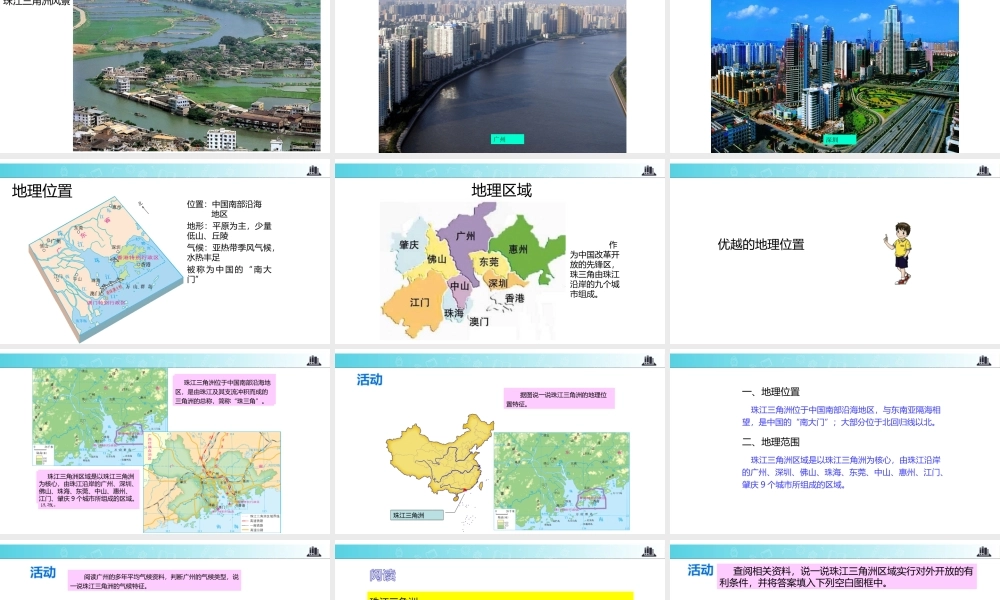Click the blue paragraph listing 广州、深圳、佛山 cities
This screenshot has height=600, width=1000.
click(x=843, y=472)
